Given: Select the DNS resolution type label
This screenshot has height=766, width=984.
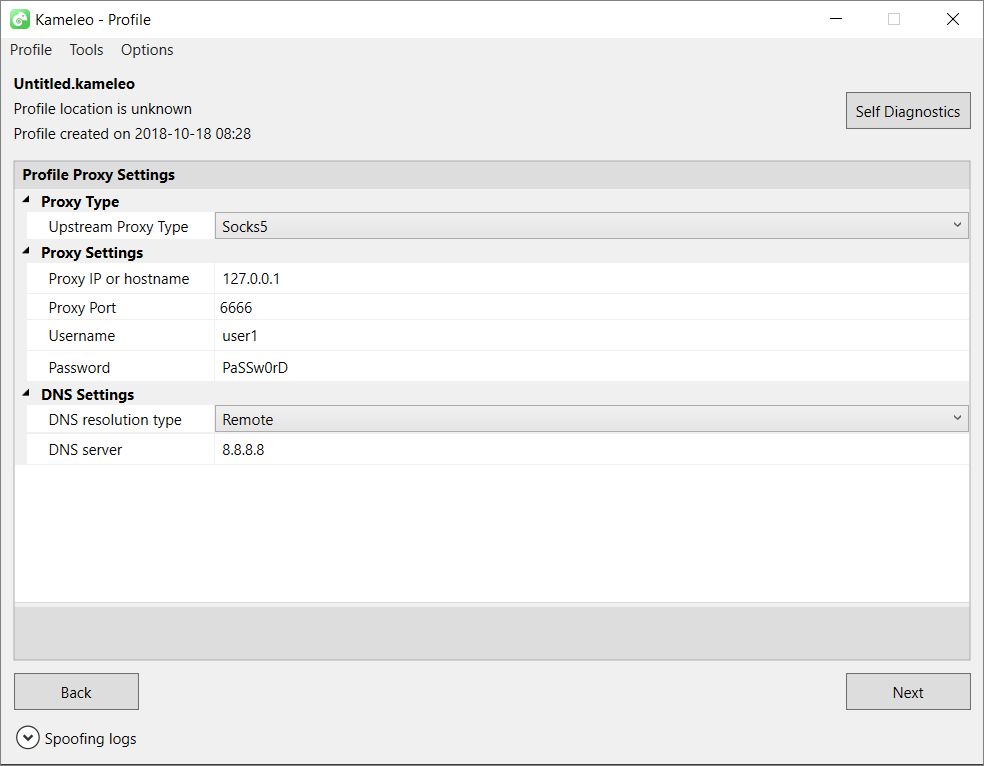Looking at the screenshot, I should tap(115, 420).
